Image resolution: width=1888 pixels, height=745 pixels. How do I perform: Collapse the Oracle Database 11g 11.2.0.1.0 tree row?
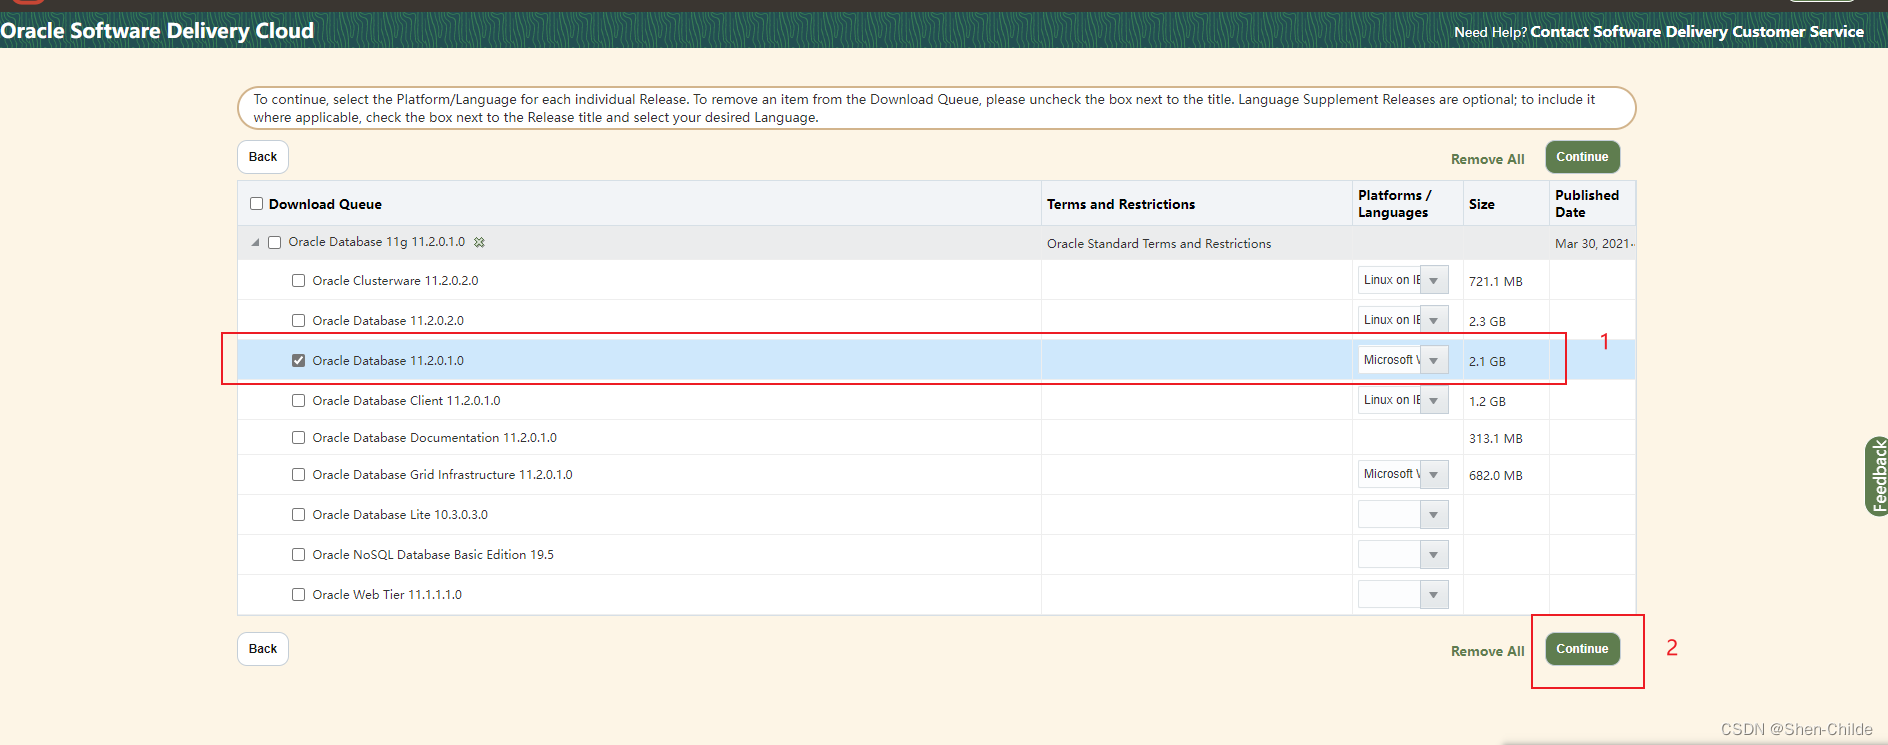[255, 242]
